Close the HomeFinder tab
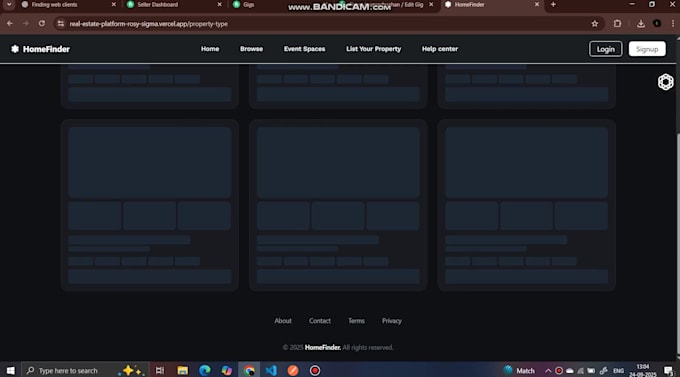Viewport: 680px width, 377px height. (x=537, y=4)
